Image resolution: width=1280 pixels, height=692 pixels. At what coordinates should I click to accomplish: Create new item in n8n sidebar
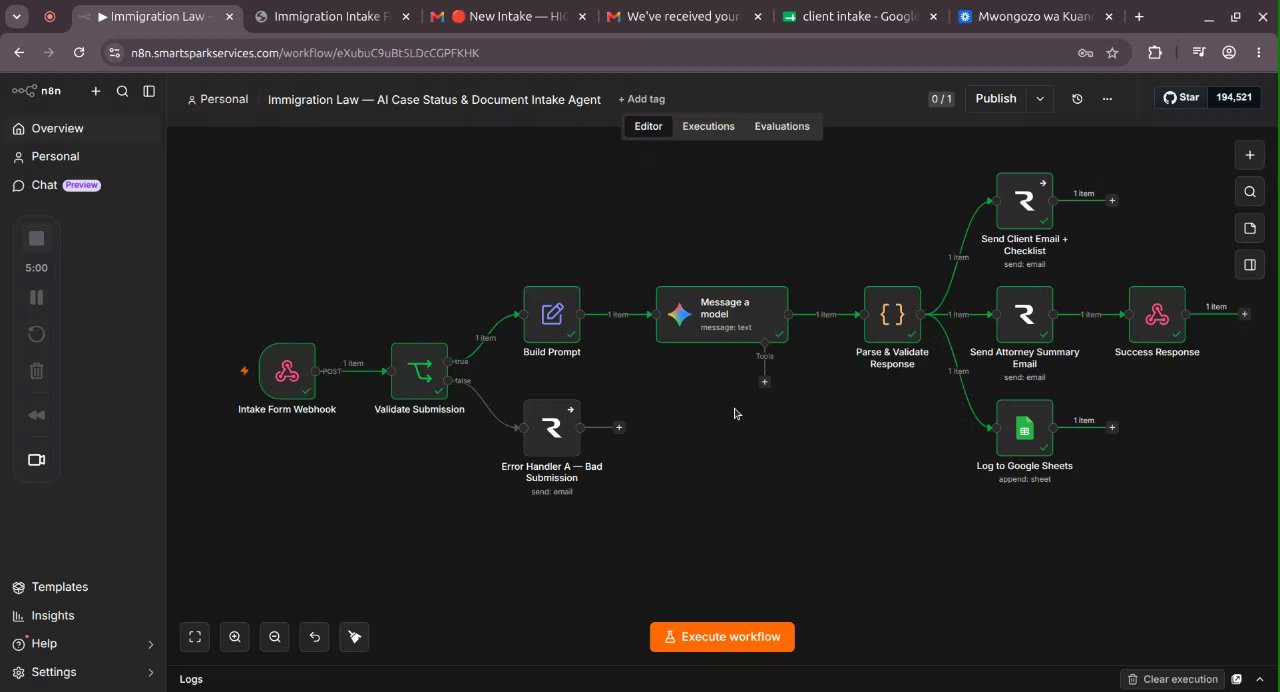click(96, 91)
